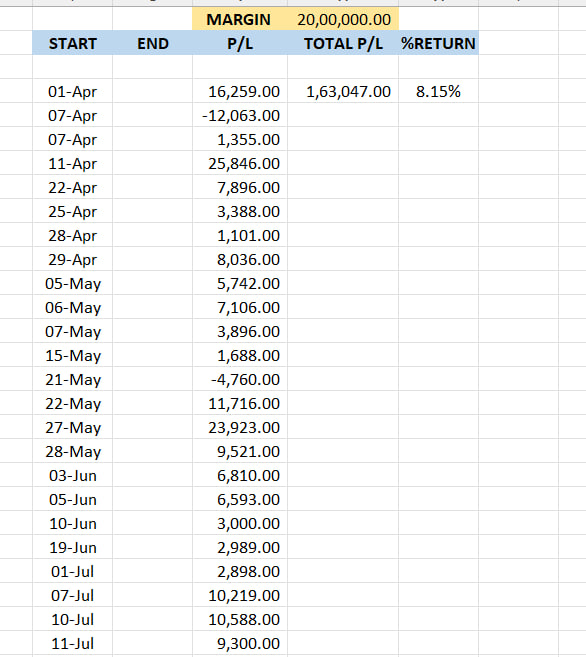
Task: Select the P/L value 9,521.00
Action: pos(240,452)
